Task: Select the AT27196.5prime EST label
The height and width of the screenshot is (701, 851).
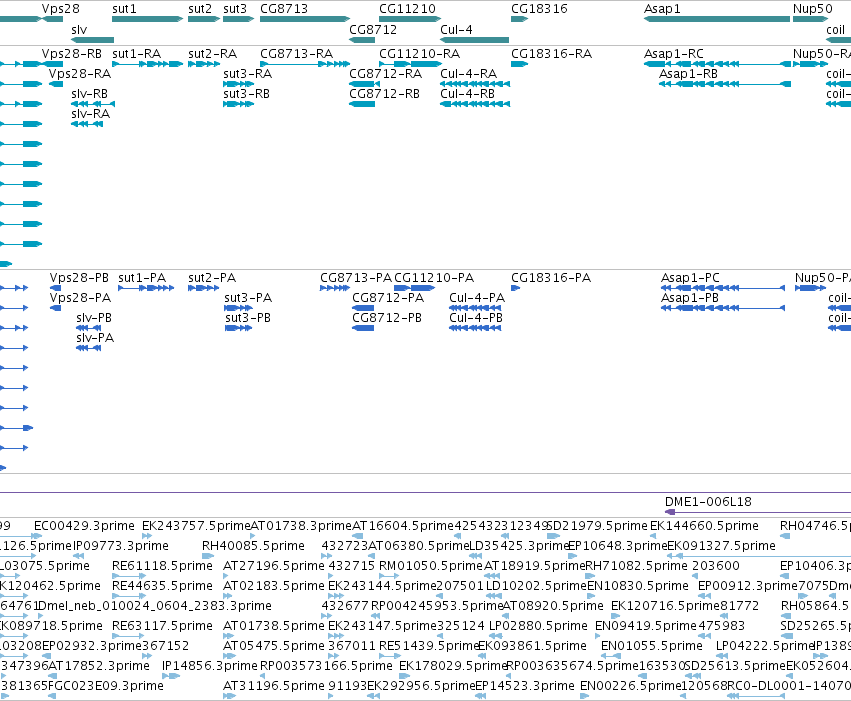Action: [274, 566]
